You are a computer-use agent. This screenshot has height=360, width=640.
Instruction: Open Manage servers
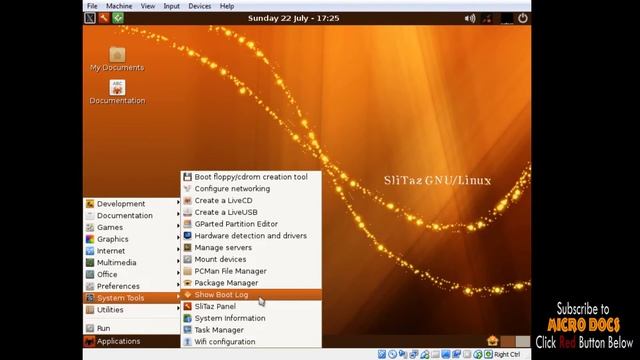point(251,248)
